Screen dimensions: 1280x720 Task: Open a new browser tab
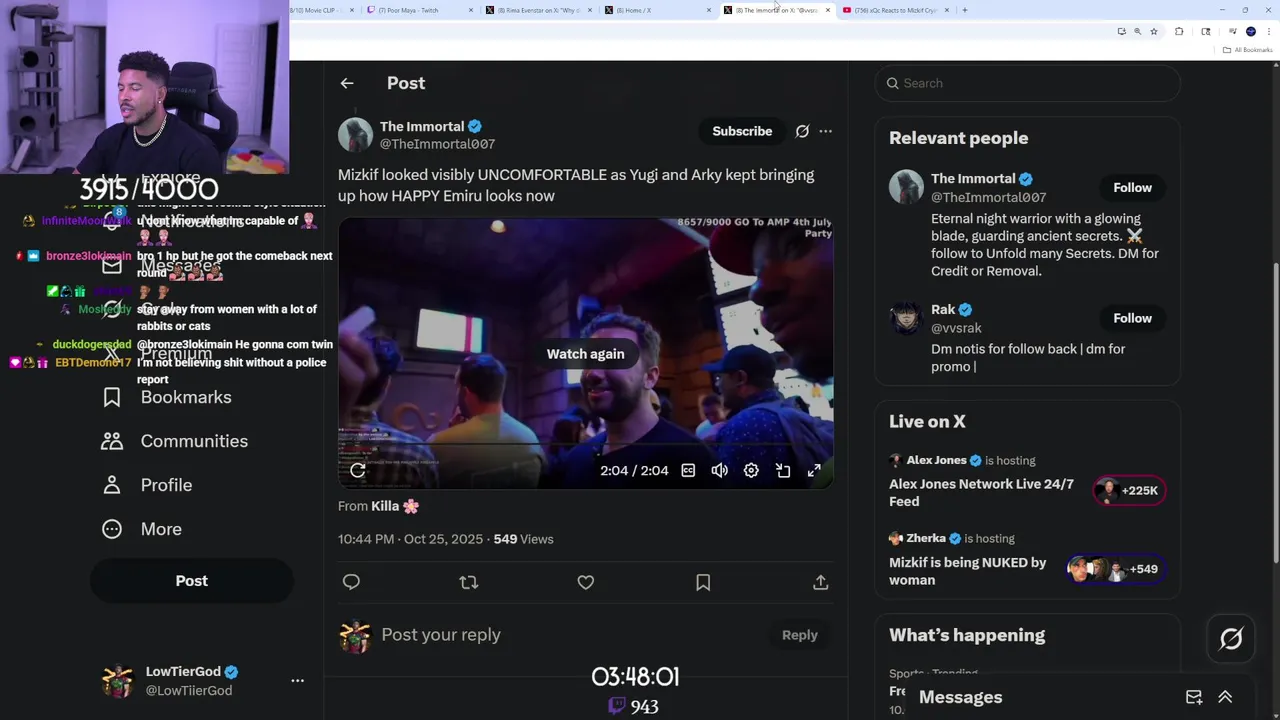964,10
